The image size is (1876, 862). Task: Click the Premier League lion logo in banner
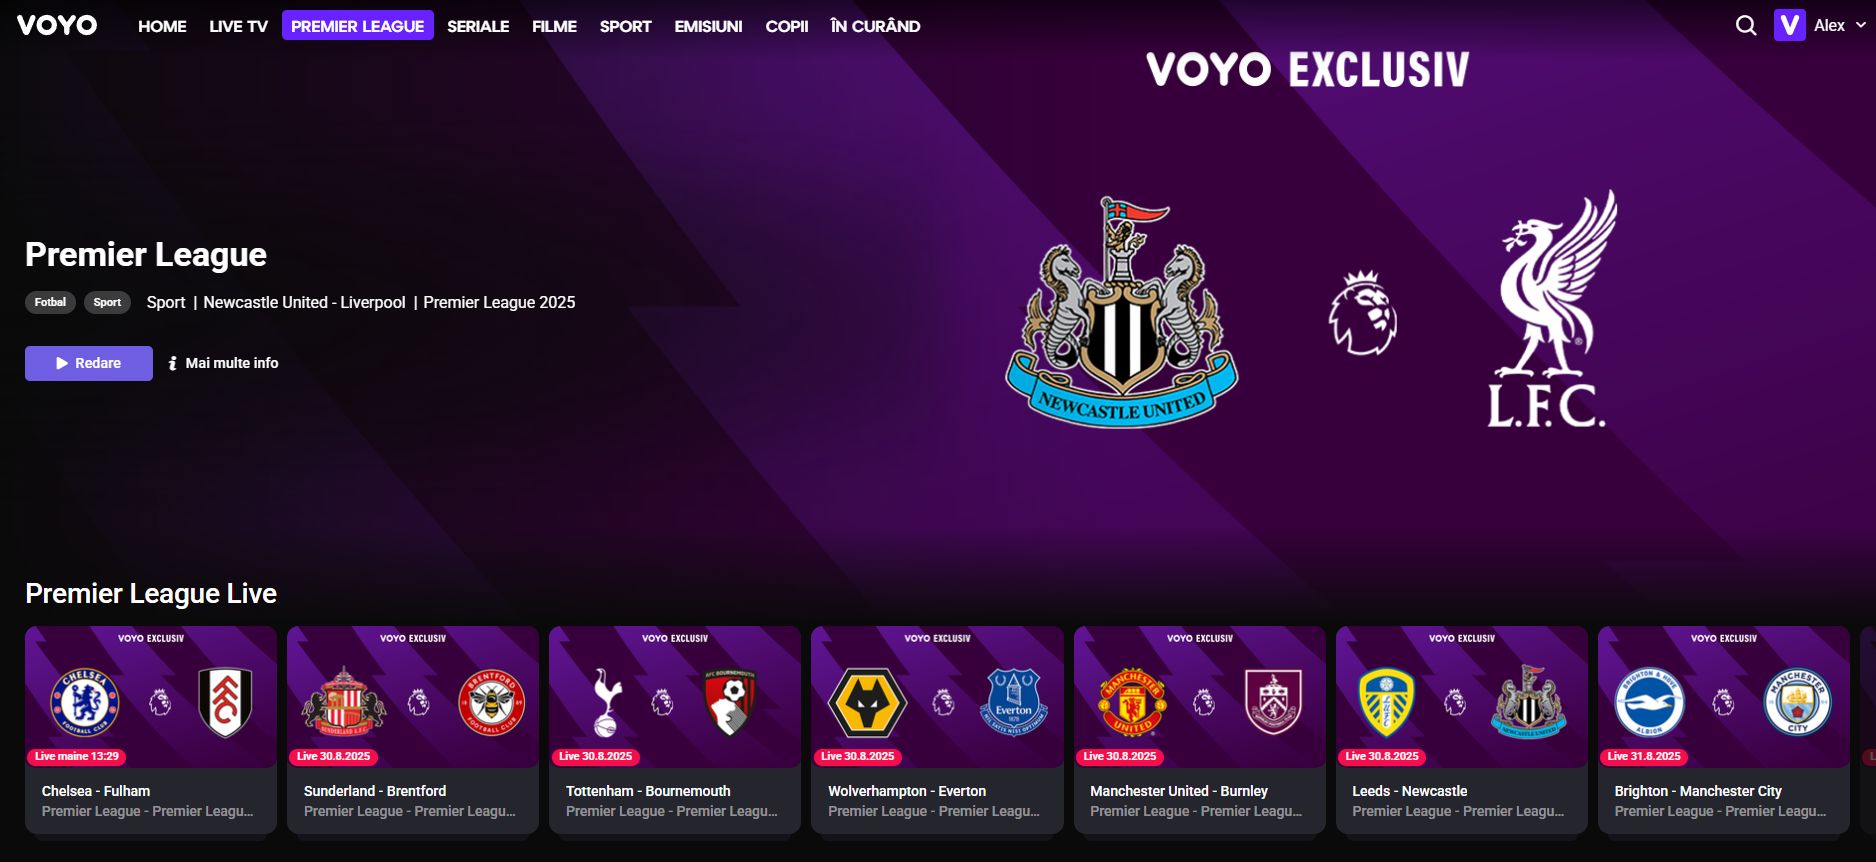[1362, 312]
